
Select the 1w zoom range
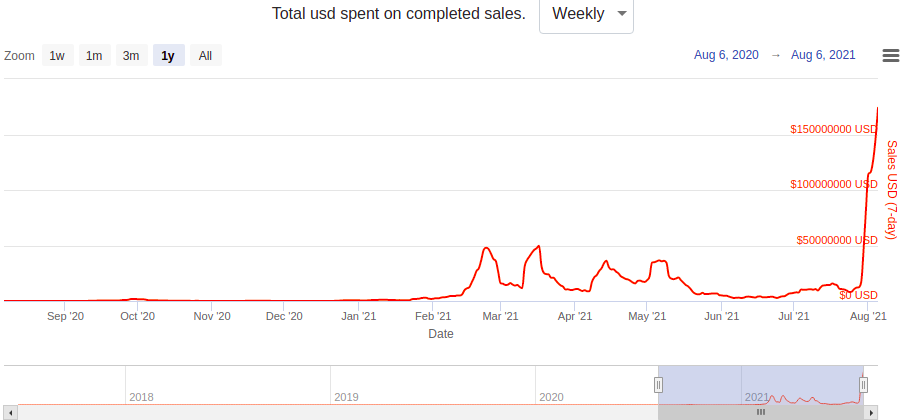pyautogui.click(x=57, y=56)
